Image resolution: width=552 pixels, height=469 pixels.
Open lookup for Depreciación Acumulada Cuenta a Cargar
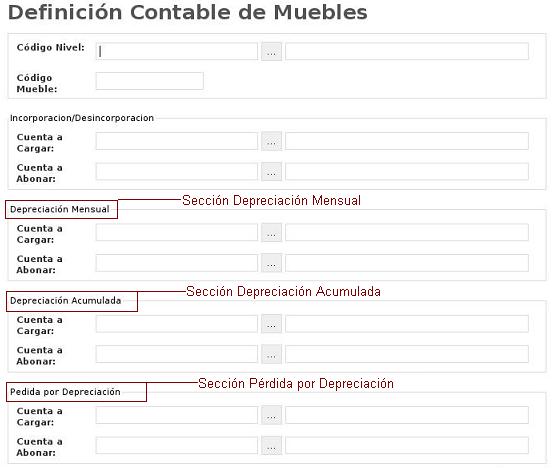[x=271, y=324]
